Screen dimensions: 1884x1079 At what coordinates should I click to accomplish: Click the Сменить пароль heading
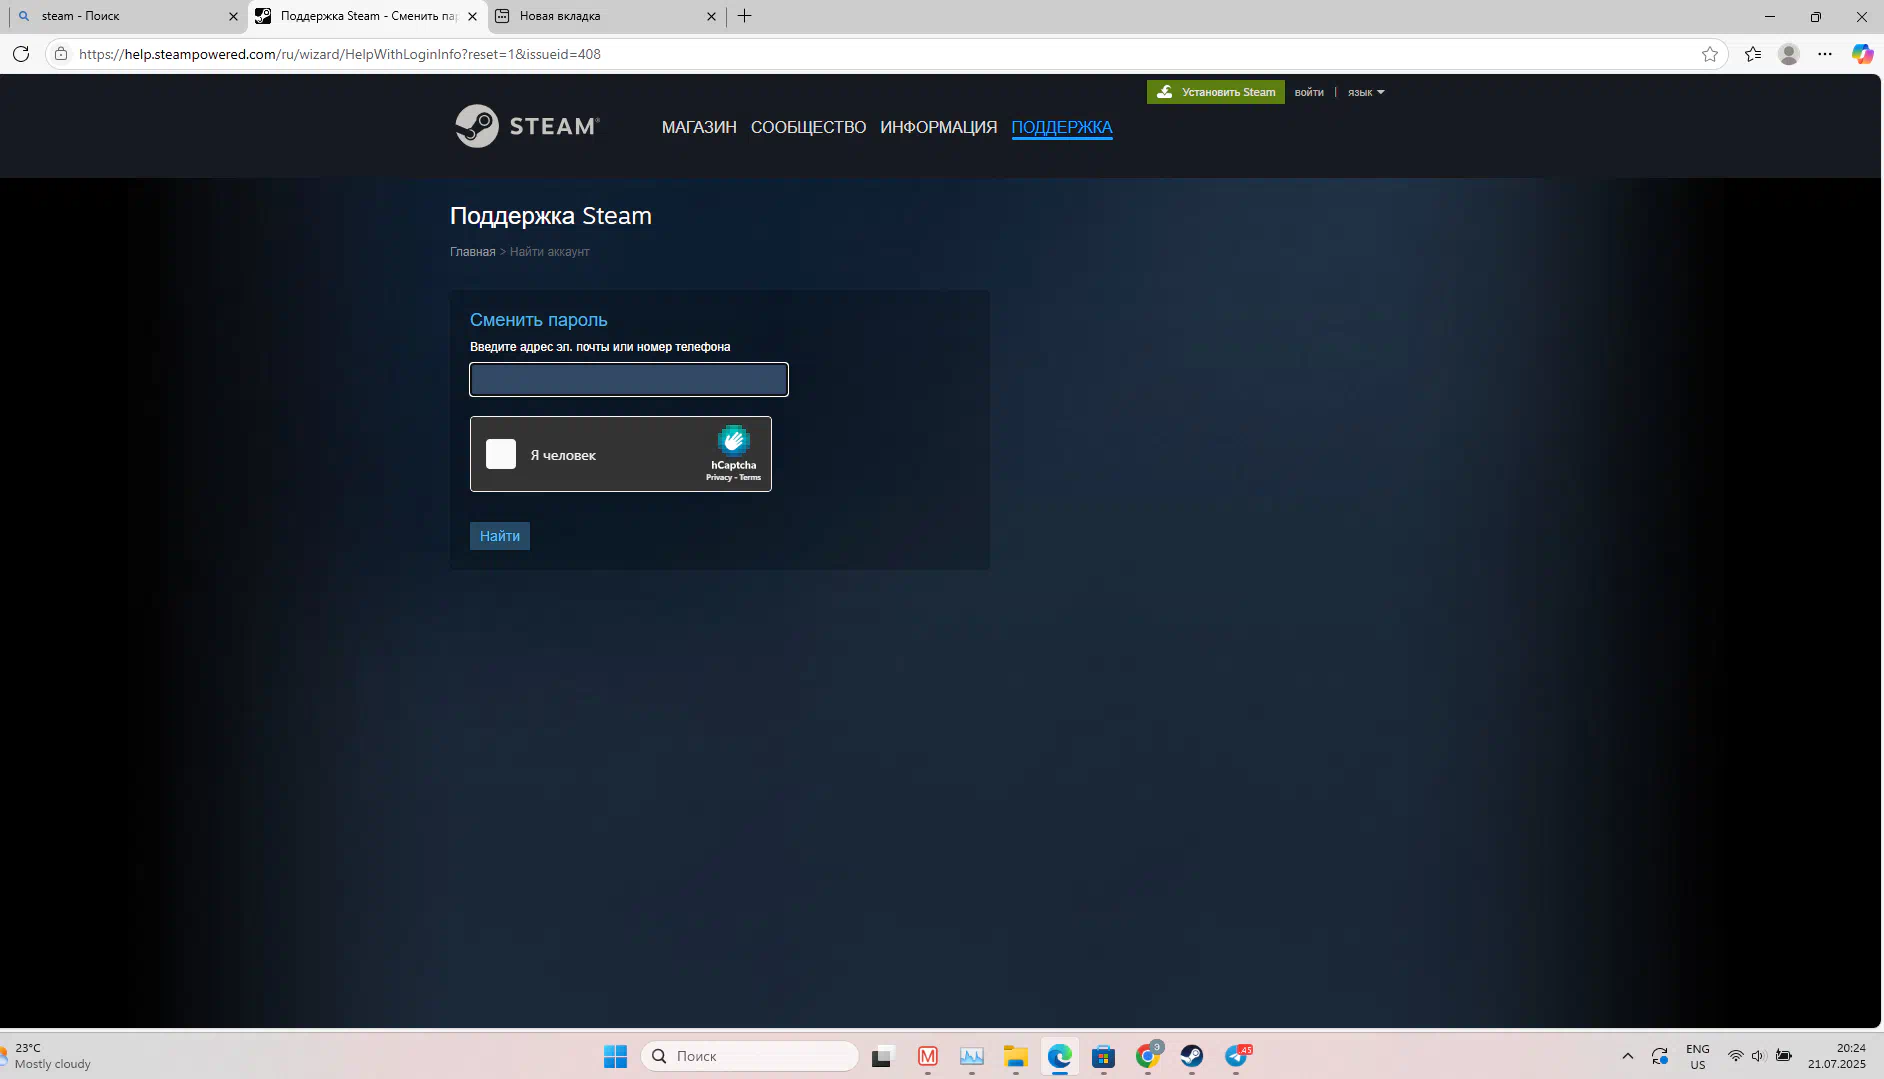tap(539, 320)
